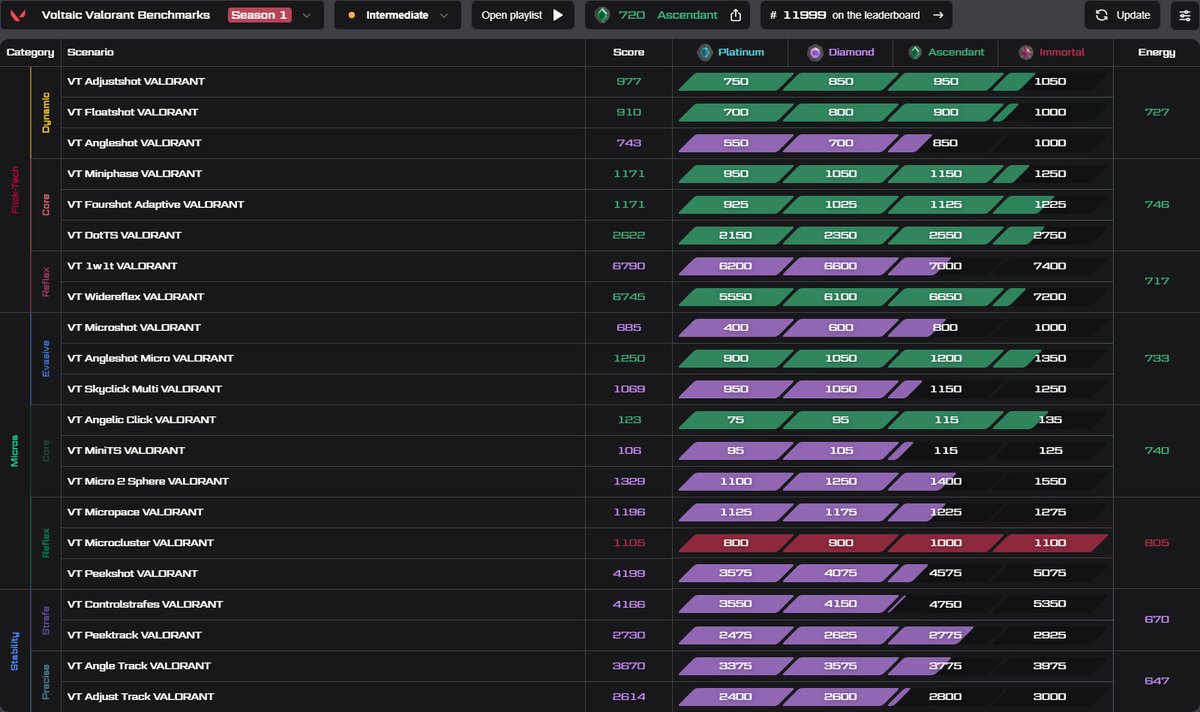Click the 1w1t score 6790
This screenshot has width=1200, height=712.
(x=629, y=266)
